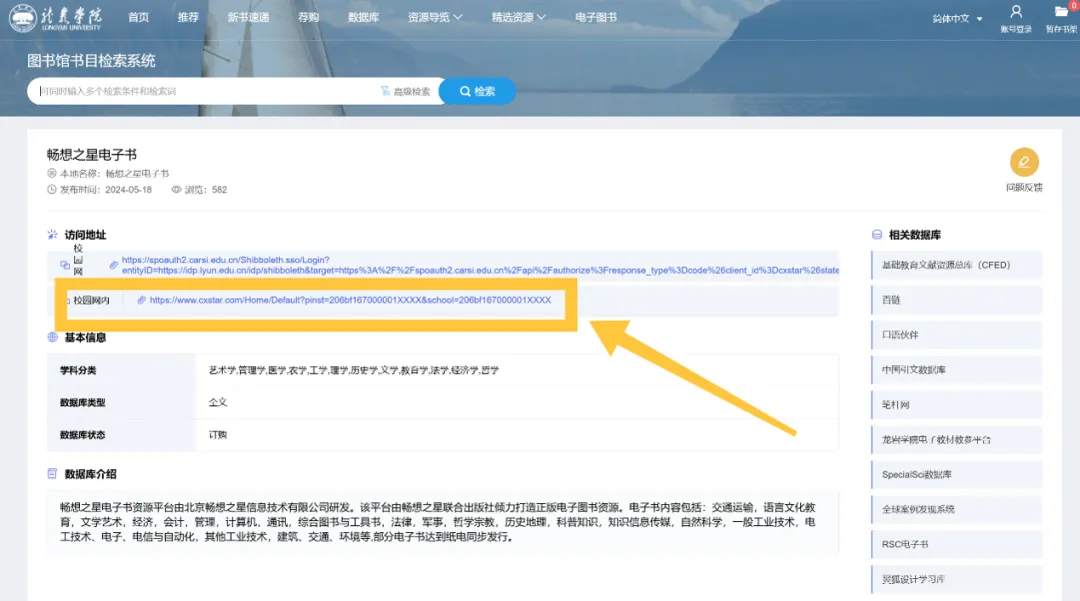The width and height of the screenshot is (1080, 601).
Task: Open the 百链 related database
Action: [957, 300]
